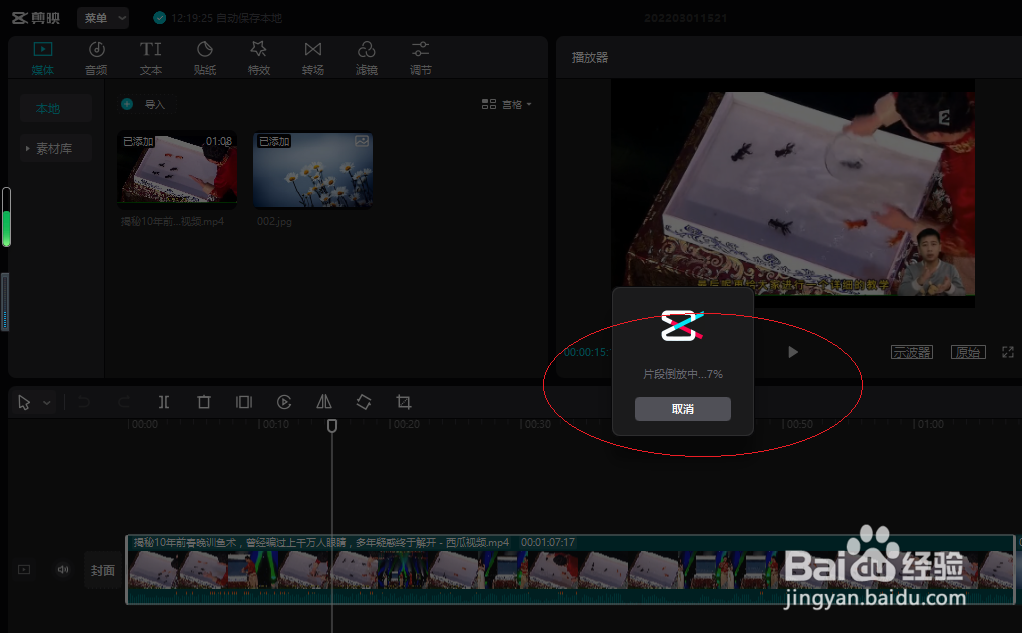The width and height of the screenshot is (1022, 633).
Task: Click the 播放器 player panel title
Action: tap(590, 57)
